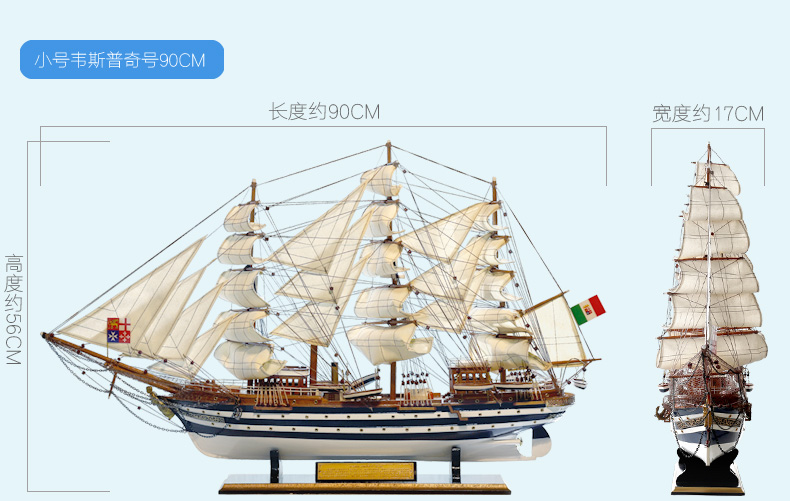Click the 宽度约17CM width label
The height and width of the screenshot is (501, 790).
(x=708, y=113)
